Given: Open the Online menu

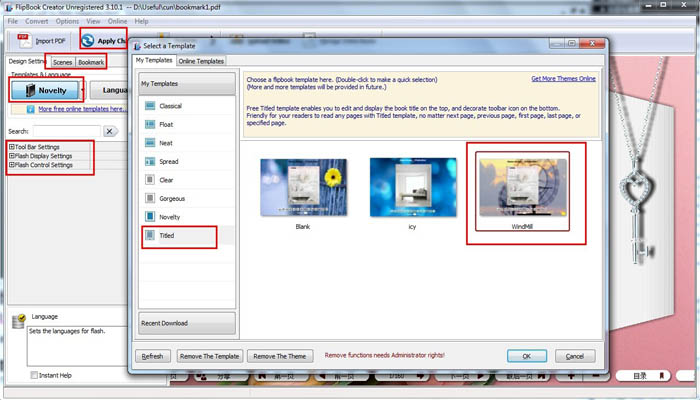Looking at the screenshot, I should point(117,21).
